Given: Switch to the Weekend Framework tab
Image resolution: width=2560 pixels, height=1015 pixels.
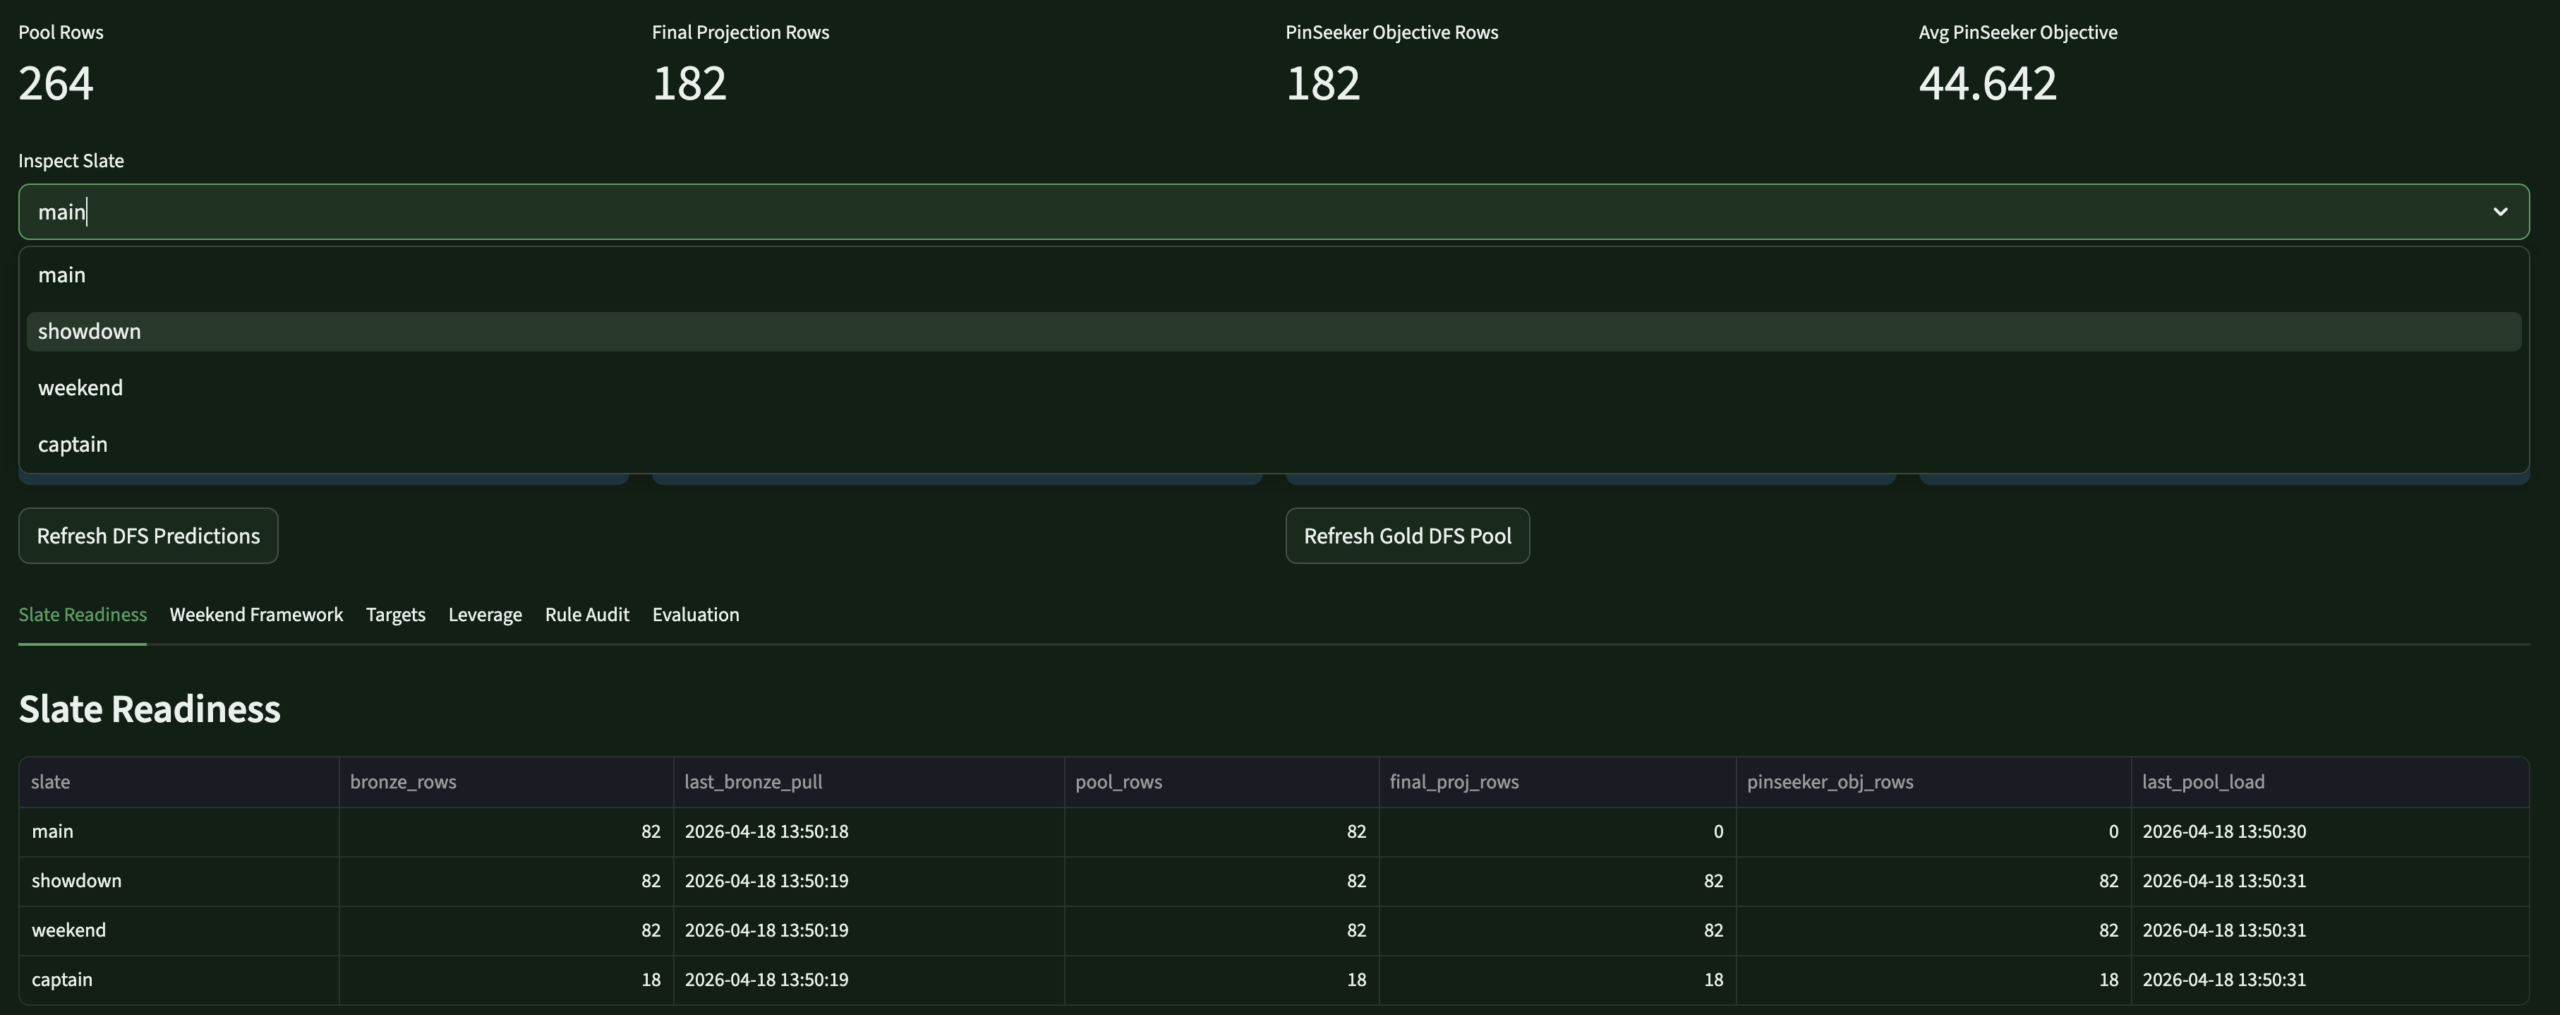Looking at the screenshot, I should tap(255, 614).
